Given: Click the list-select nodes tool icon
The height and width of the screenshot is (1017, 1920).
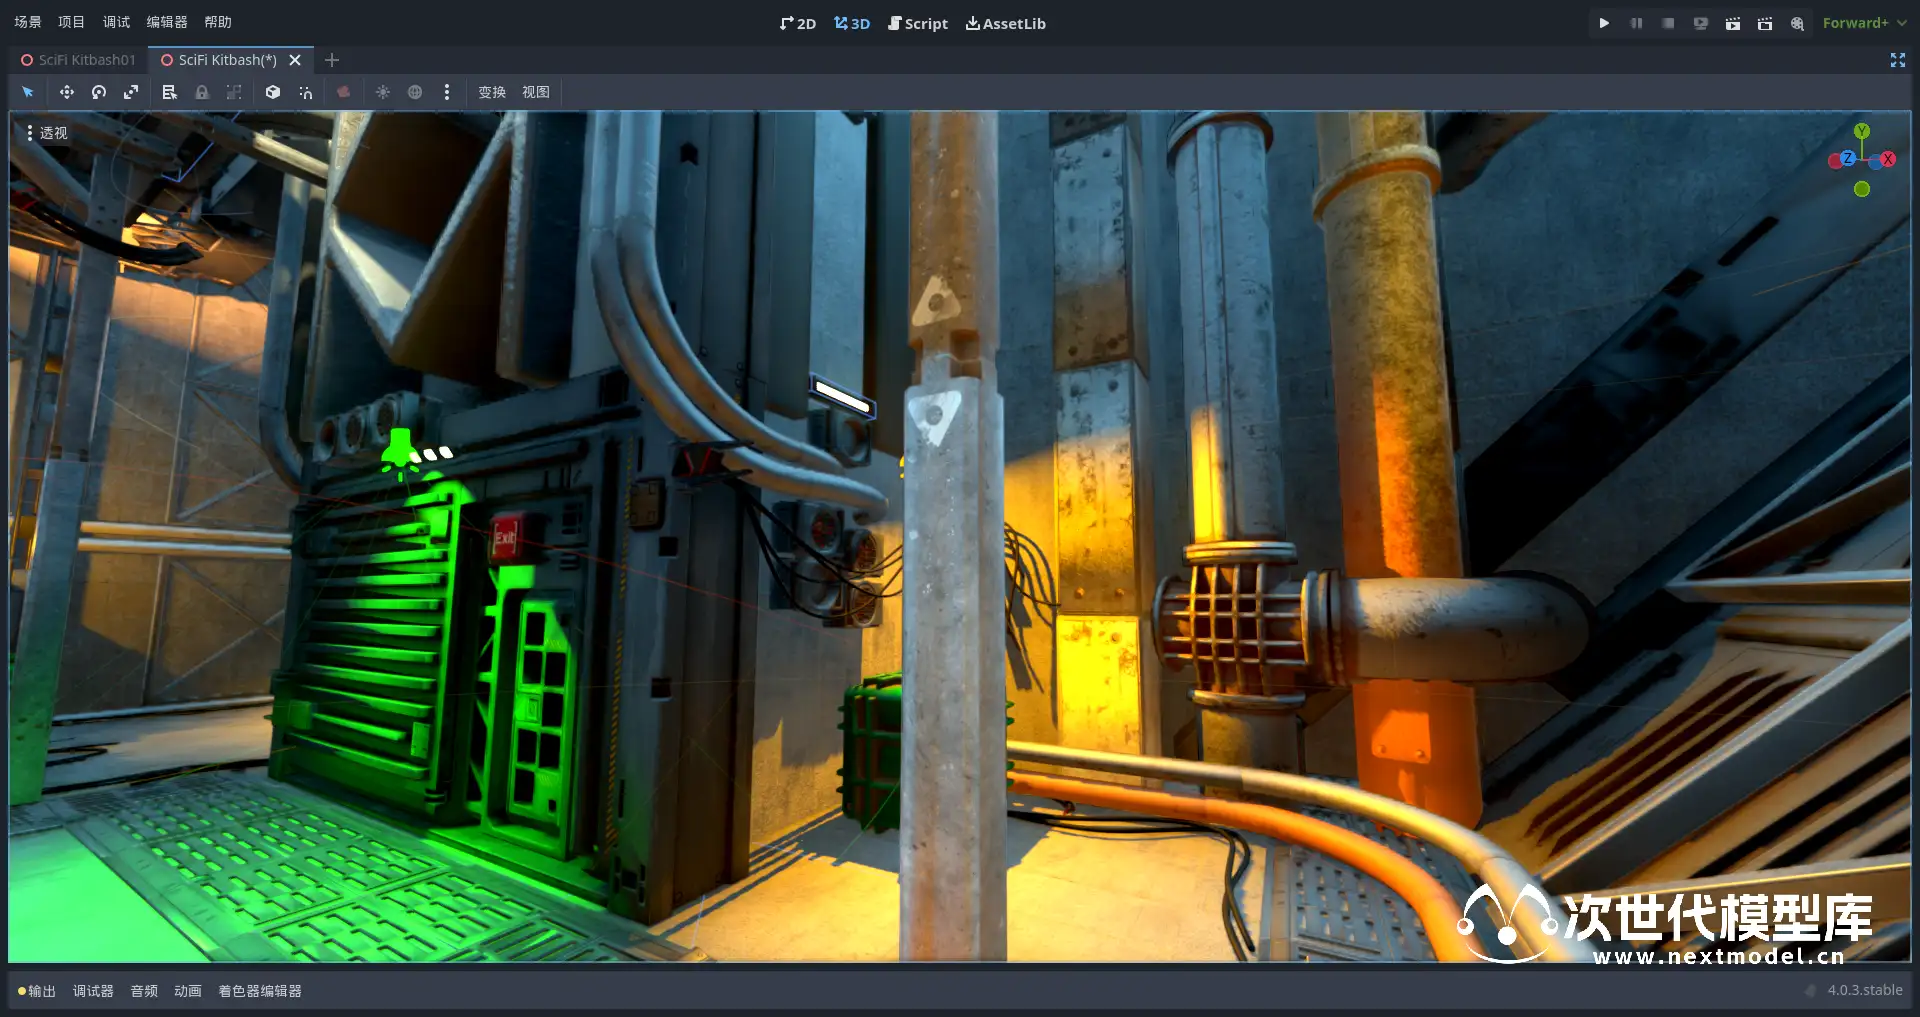Looking at the screenshot, I should point(169,92).
